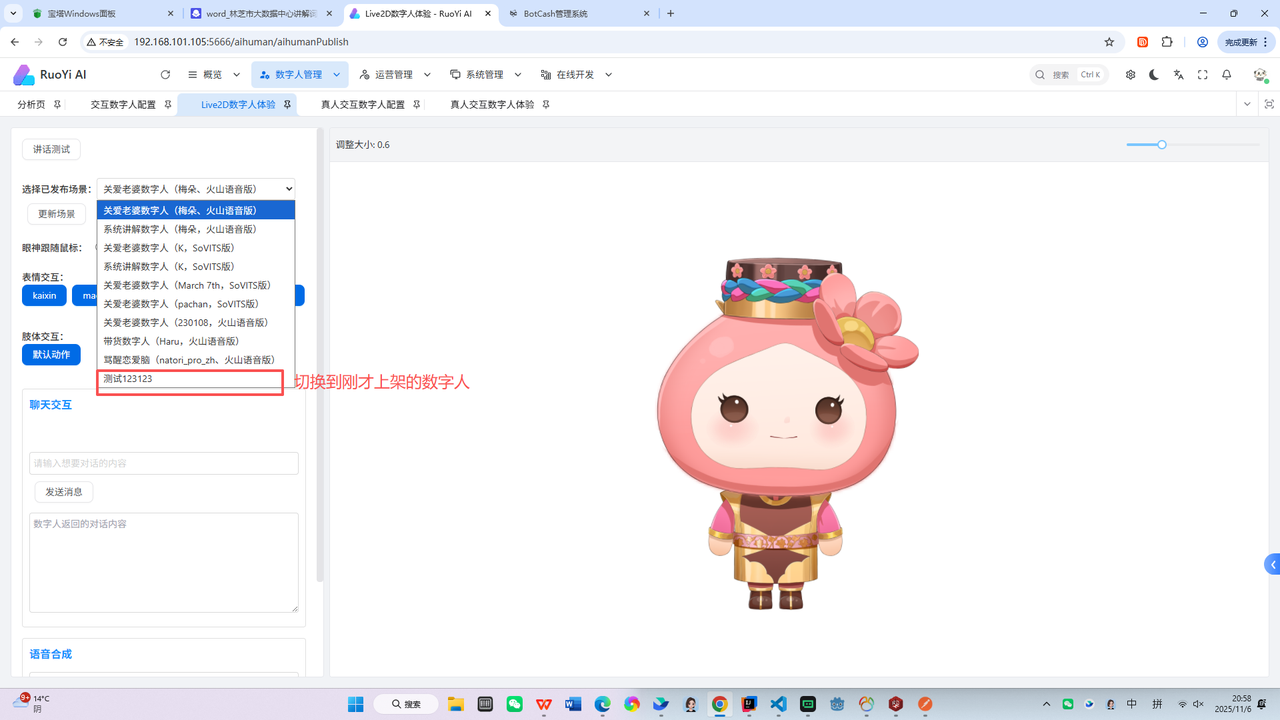Unpin the Live2D数字人体验 tab
This screenshot has width=1280, height=720.
(x=287, y=104)
